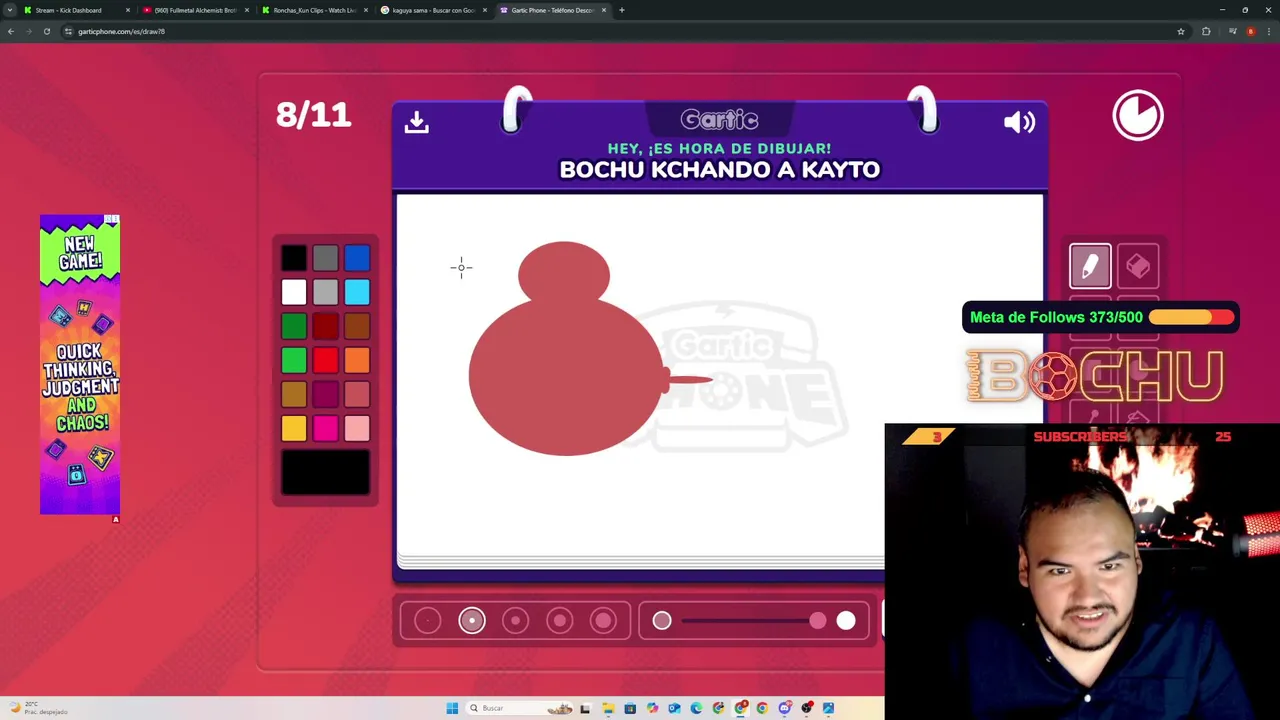Open Outlook from the taskbar
This screenshot has height=720, width=1280.
click(x=674, y=708)
